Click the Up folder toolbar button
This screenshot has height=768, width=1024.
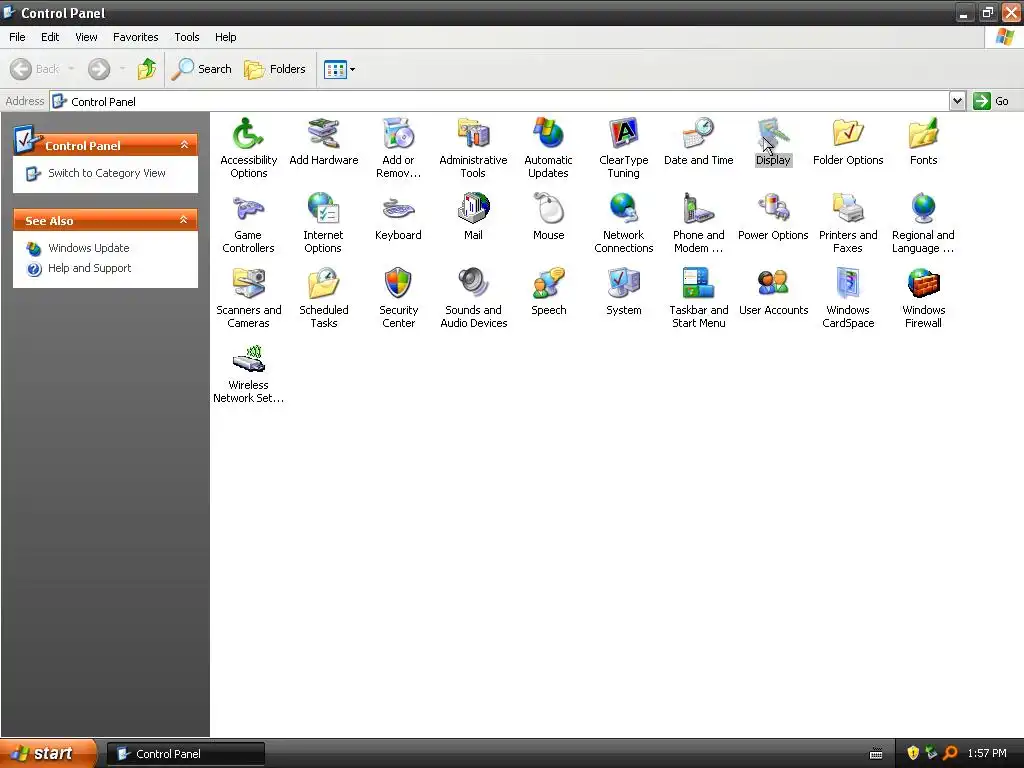pyautogui.click(x=146, y=69)
